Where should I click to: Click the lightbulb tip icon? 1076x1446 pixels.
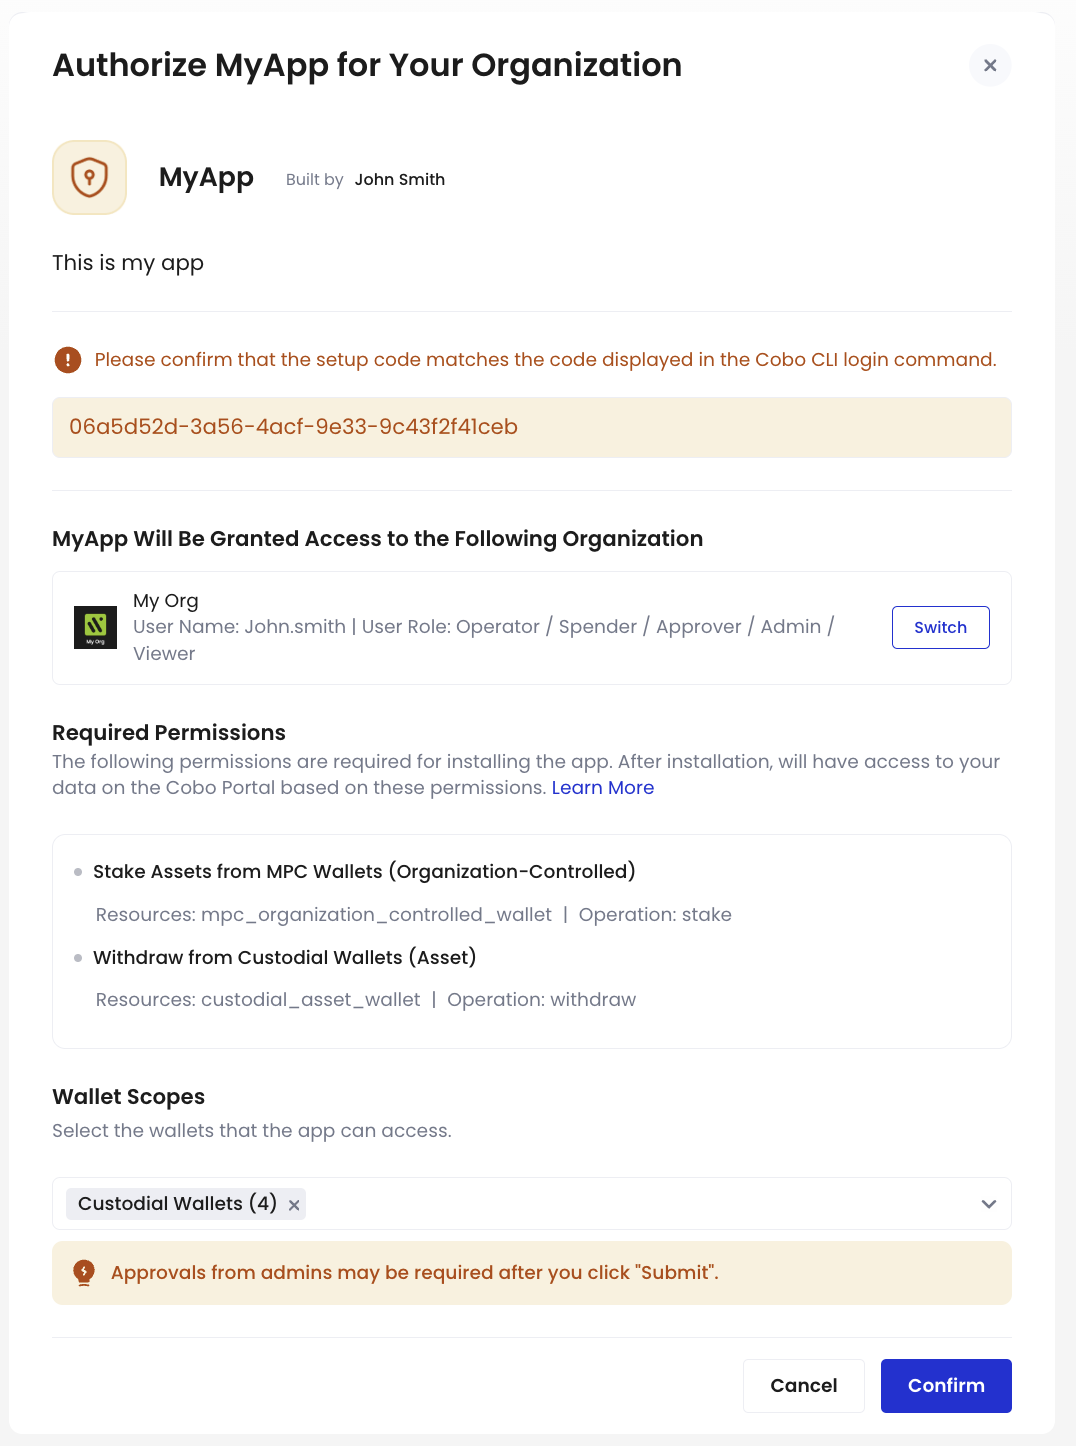pyautogui.click(x=84, y=1272)
